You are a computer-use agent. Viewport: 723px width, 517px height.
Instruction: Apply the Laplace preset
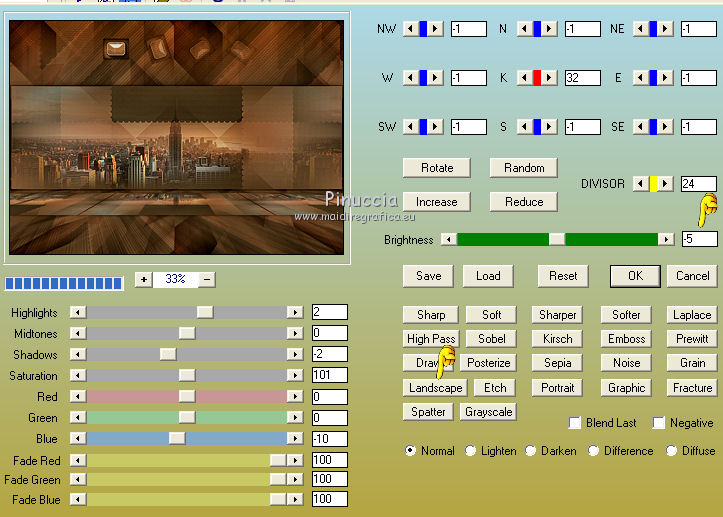point(692,315)
